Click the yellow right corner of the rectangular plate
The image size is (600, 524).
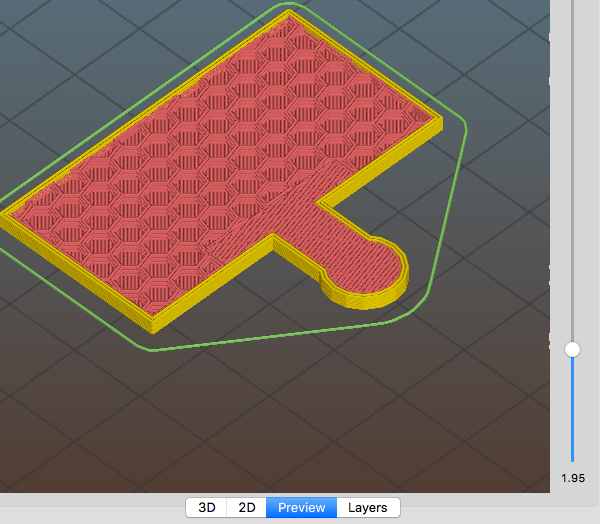[x=439, y=120]
